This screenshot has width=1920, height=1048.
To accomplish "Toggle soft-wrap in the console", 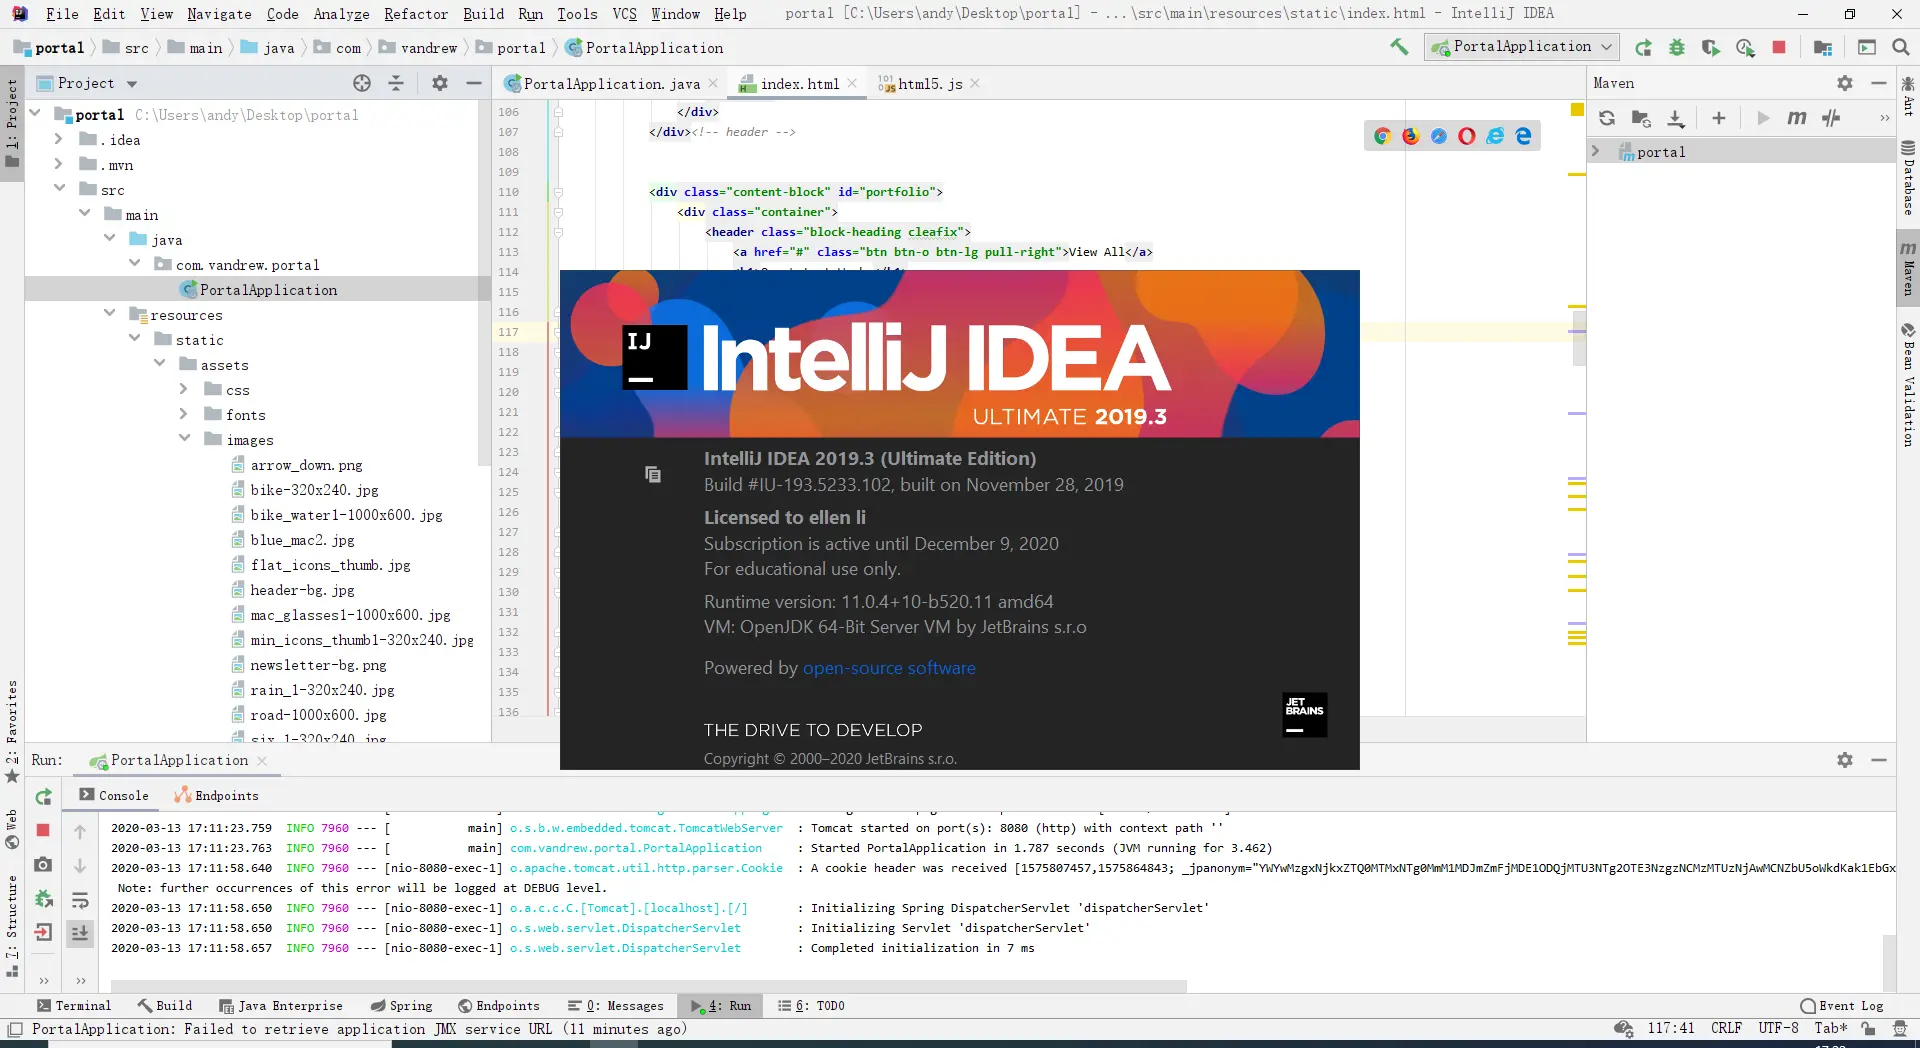I will [x=80, y=900].
